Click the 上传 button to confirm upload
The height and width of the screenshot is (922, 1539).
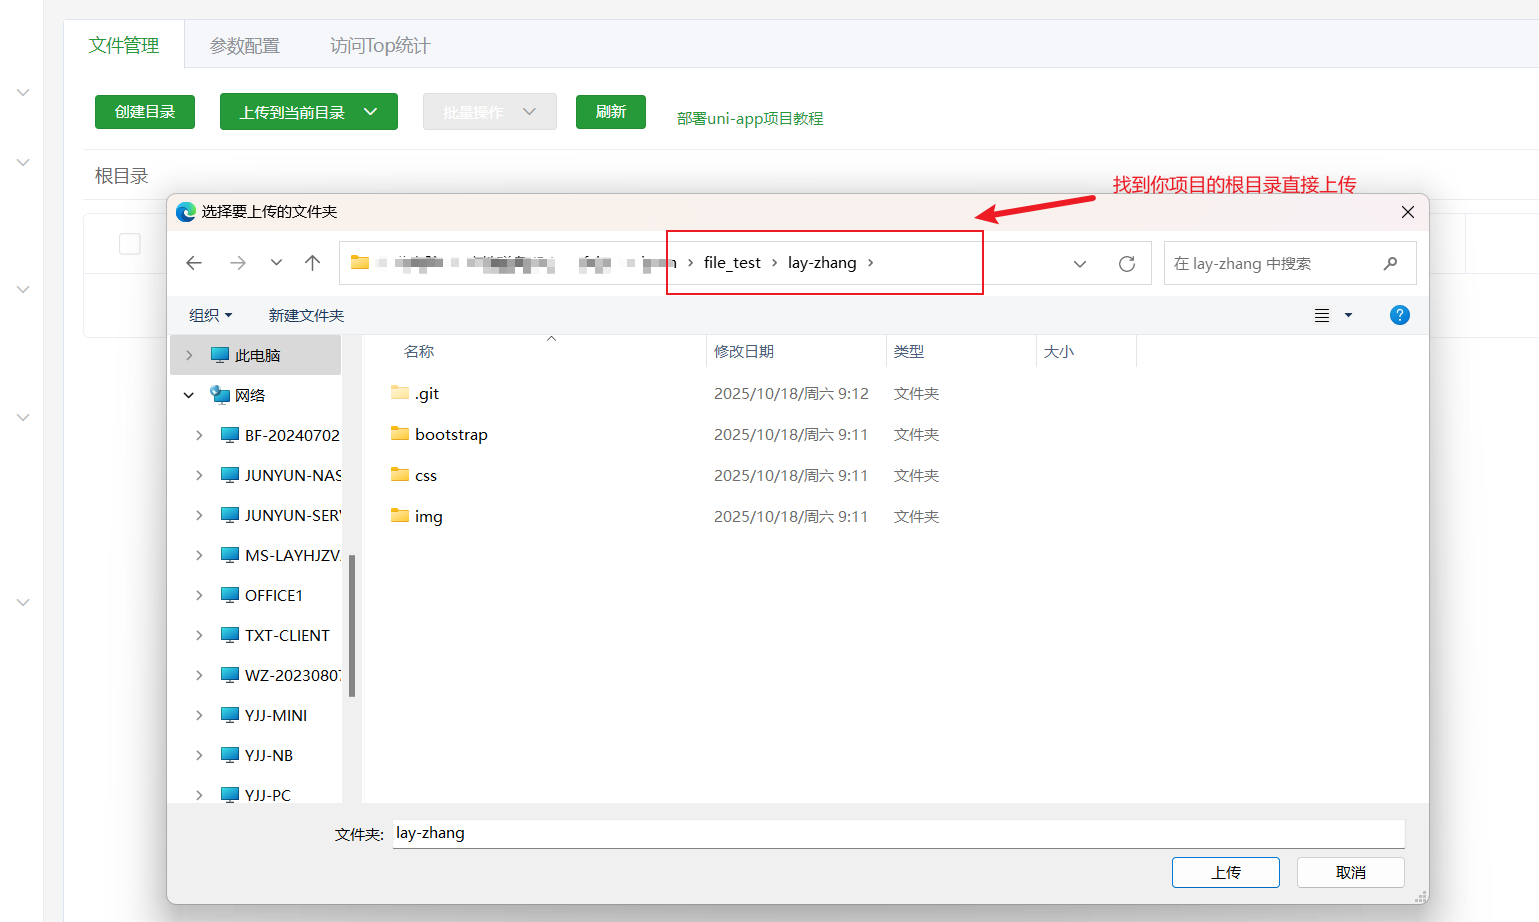pyautogui.click(x=1225, y=871)
